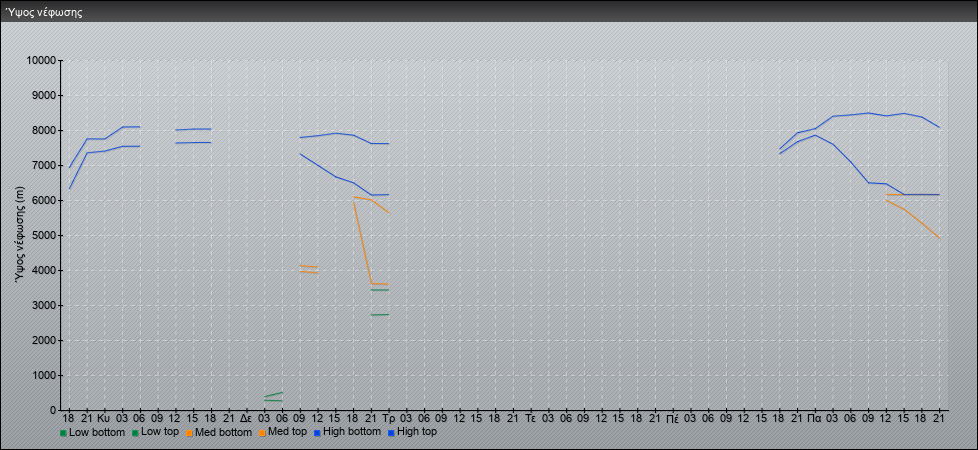978x450 pixels.
Task: Click the 0 value at the height axis origin
Action: (52, 411)
